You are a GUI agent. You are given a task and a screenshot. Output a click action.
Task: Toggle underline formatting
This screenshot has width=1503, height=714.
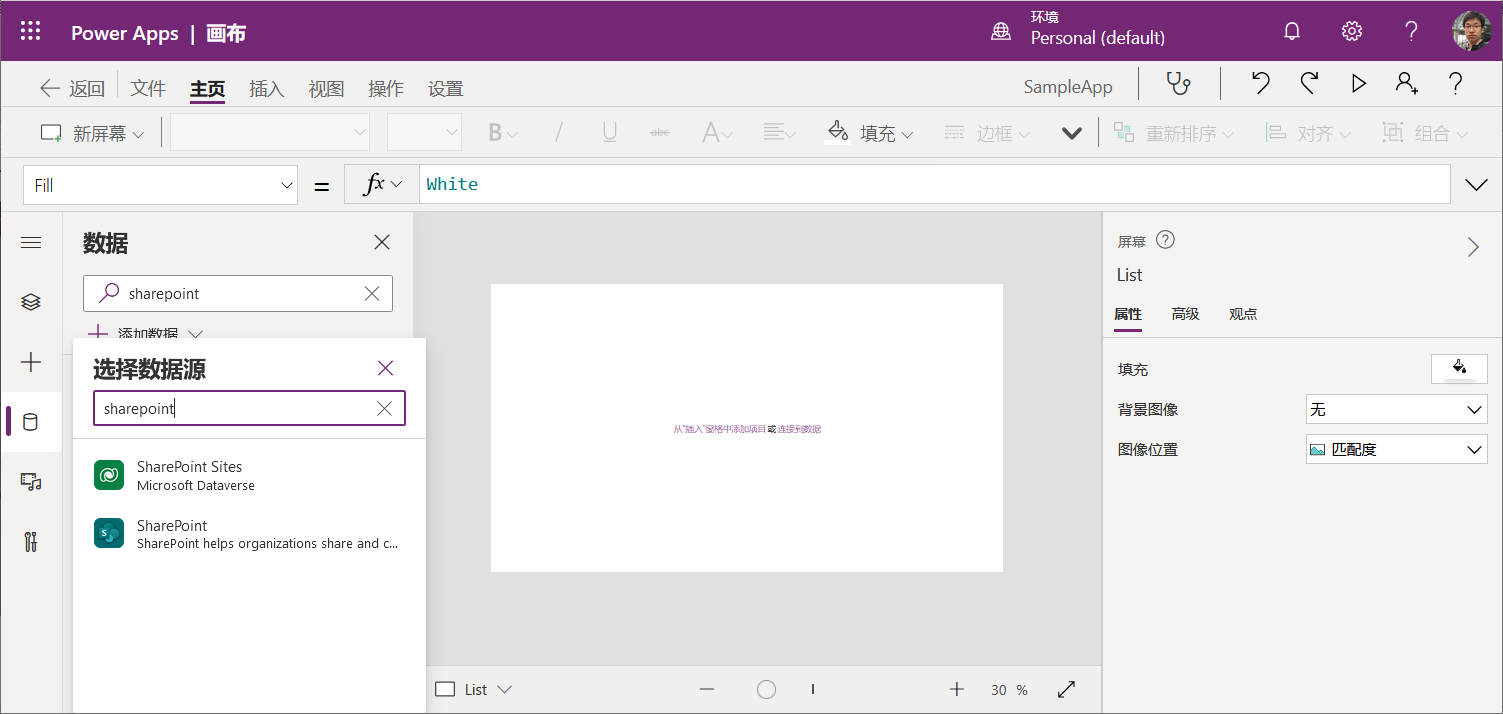609,133
